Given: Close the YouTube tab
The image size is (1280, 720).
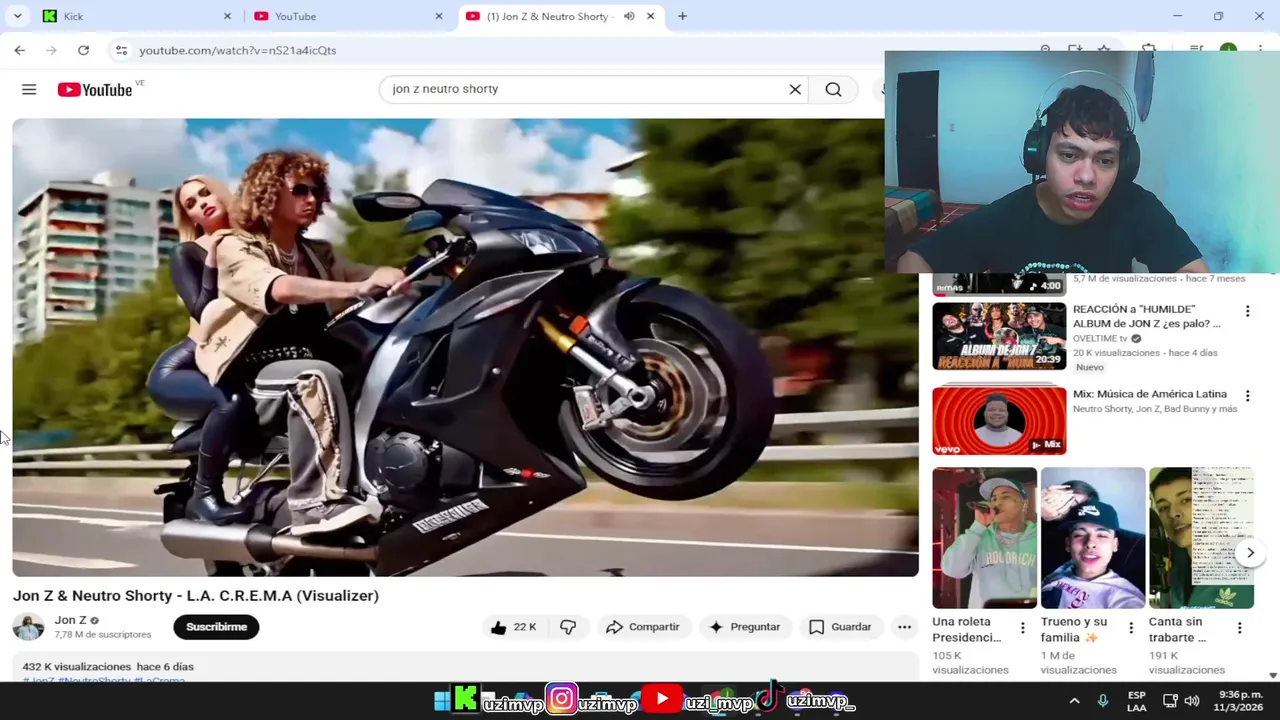Looking at the screenshot, I should [439, 16].
